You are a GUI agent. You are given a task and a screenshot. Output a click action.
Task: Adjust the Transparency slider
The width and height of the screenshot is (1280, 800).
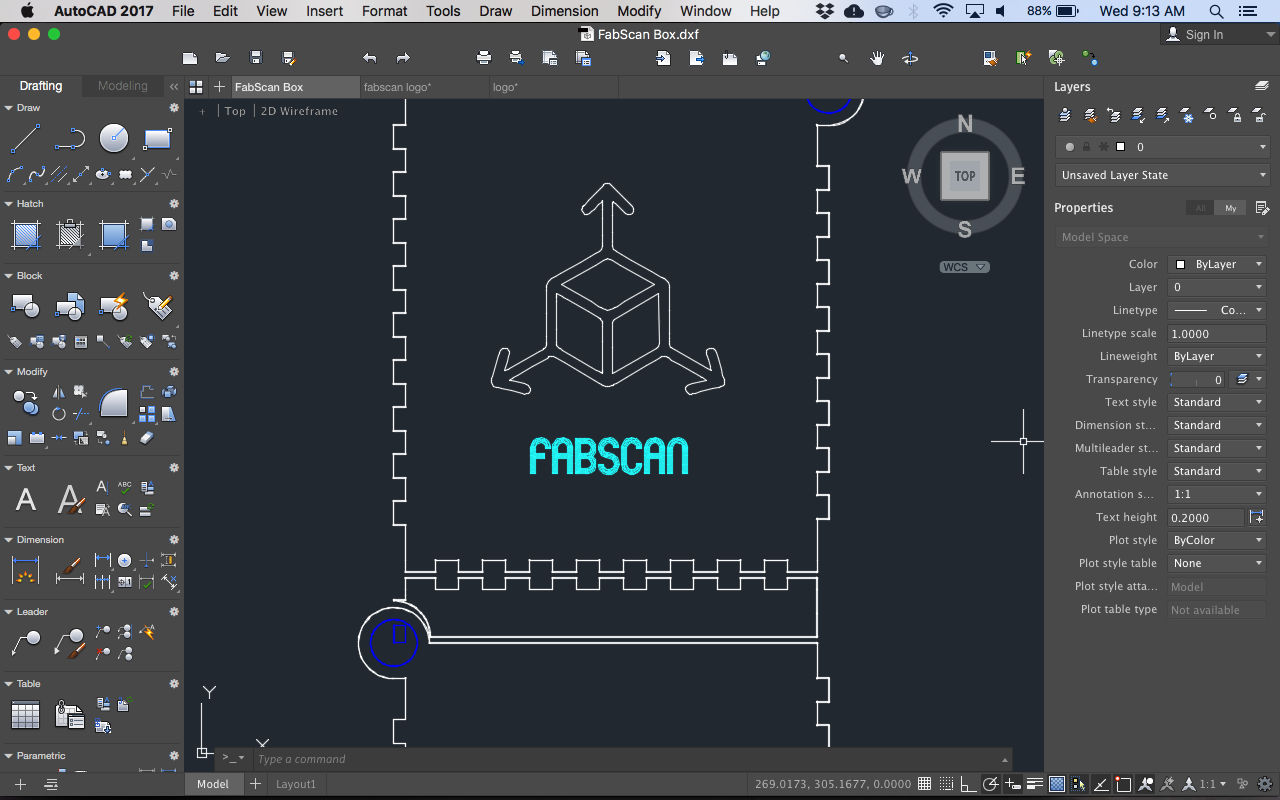[1197, 379]
